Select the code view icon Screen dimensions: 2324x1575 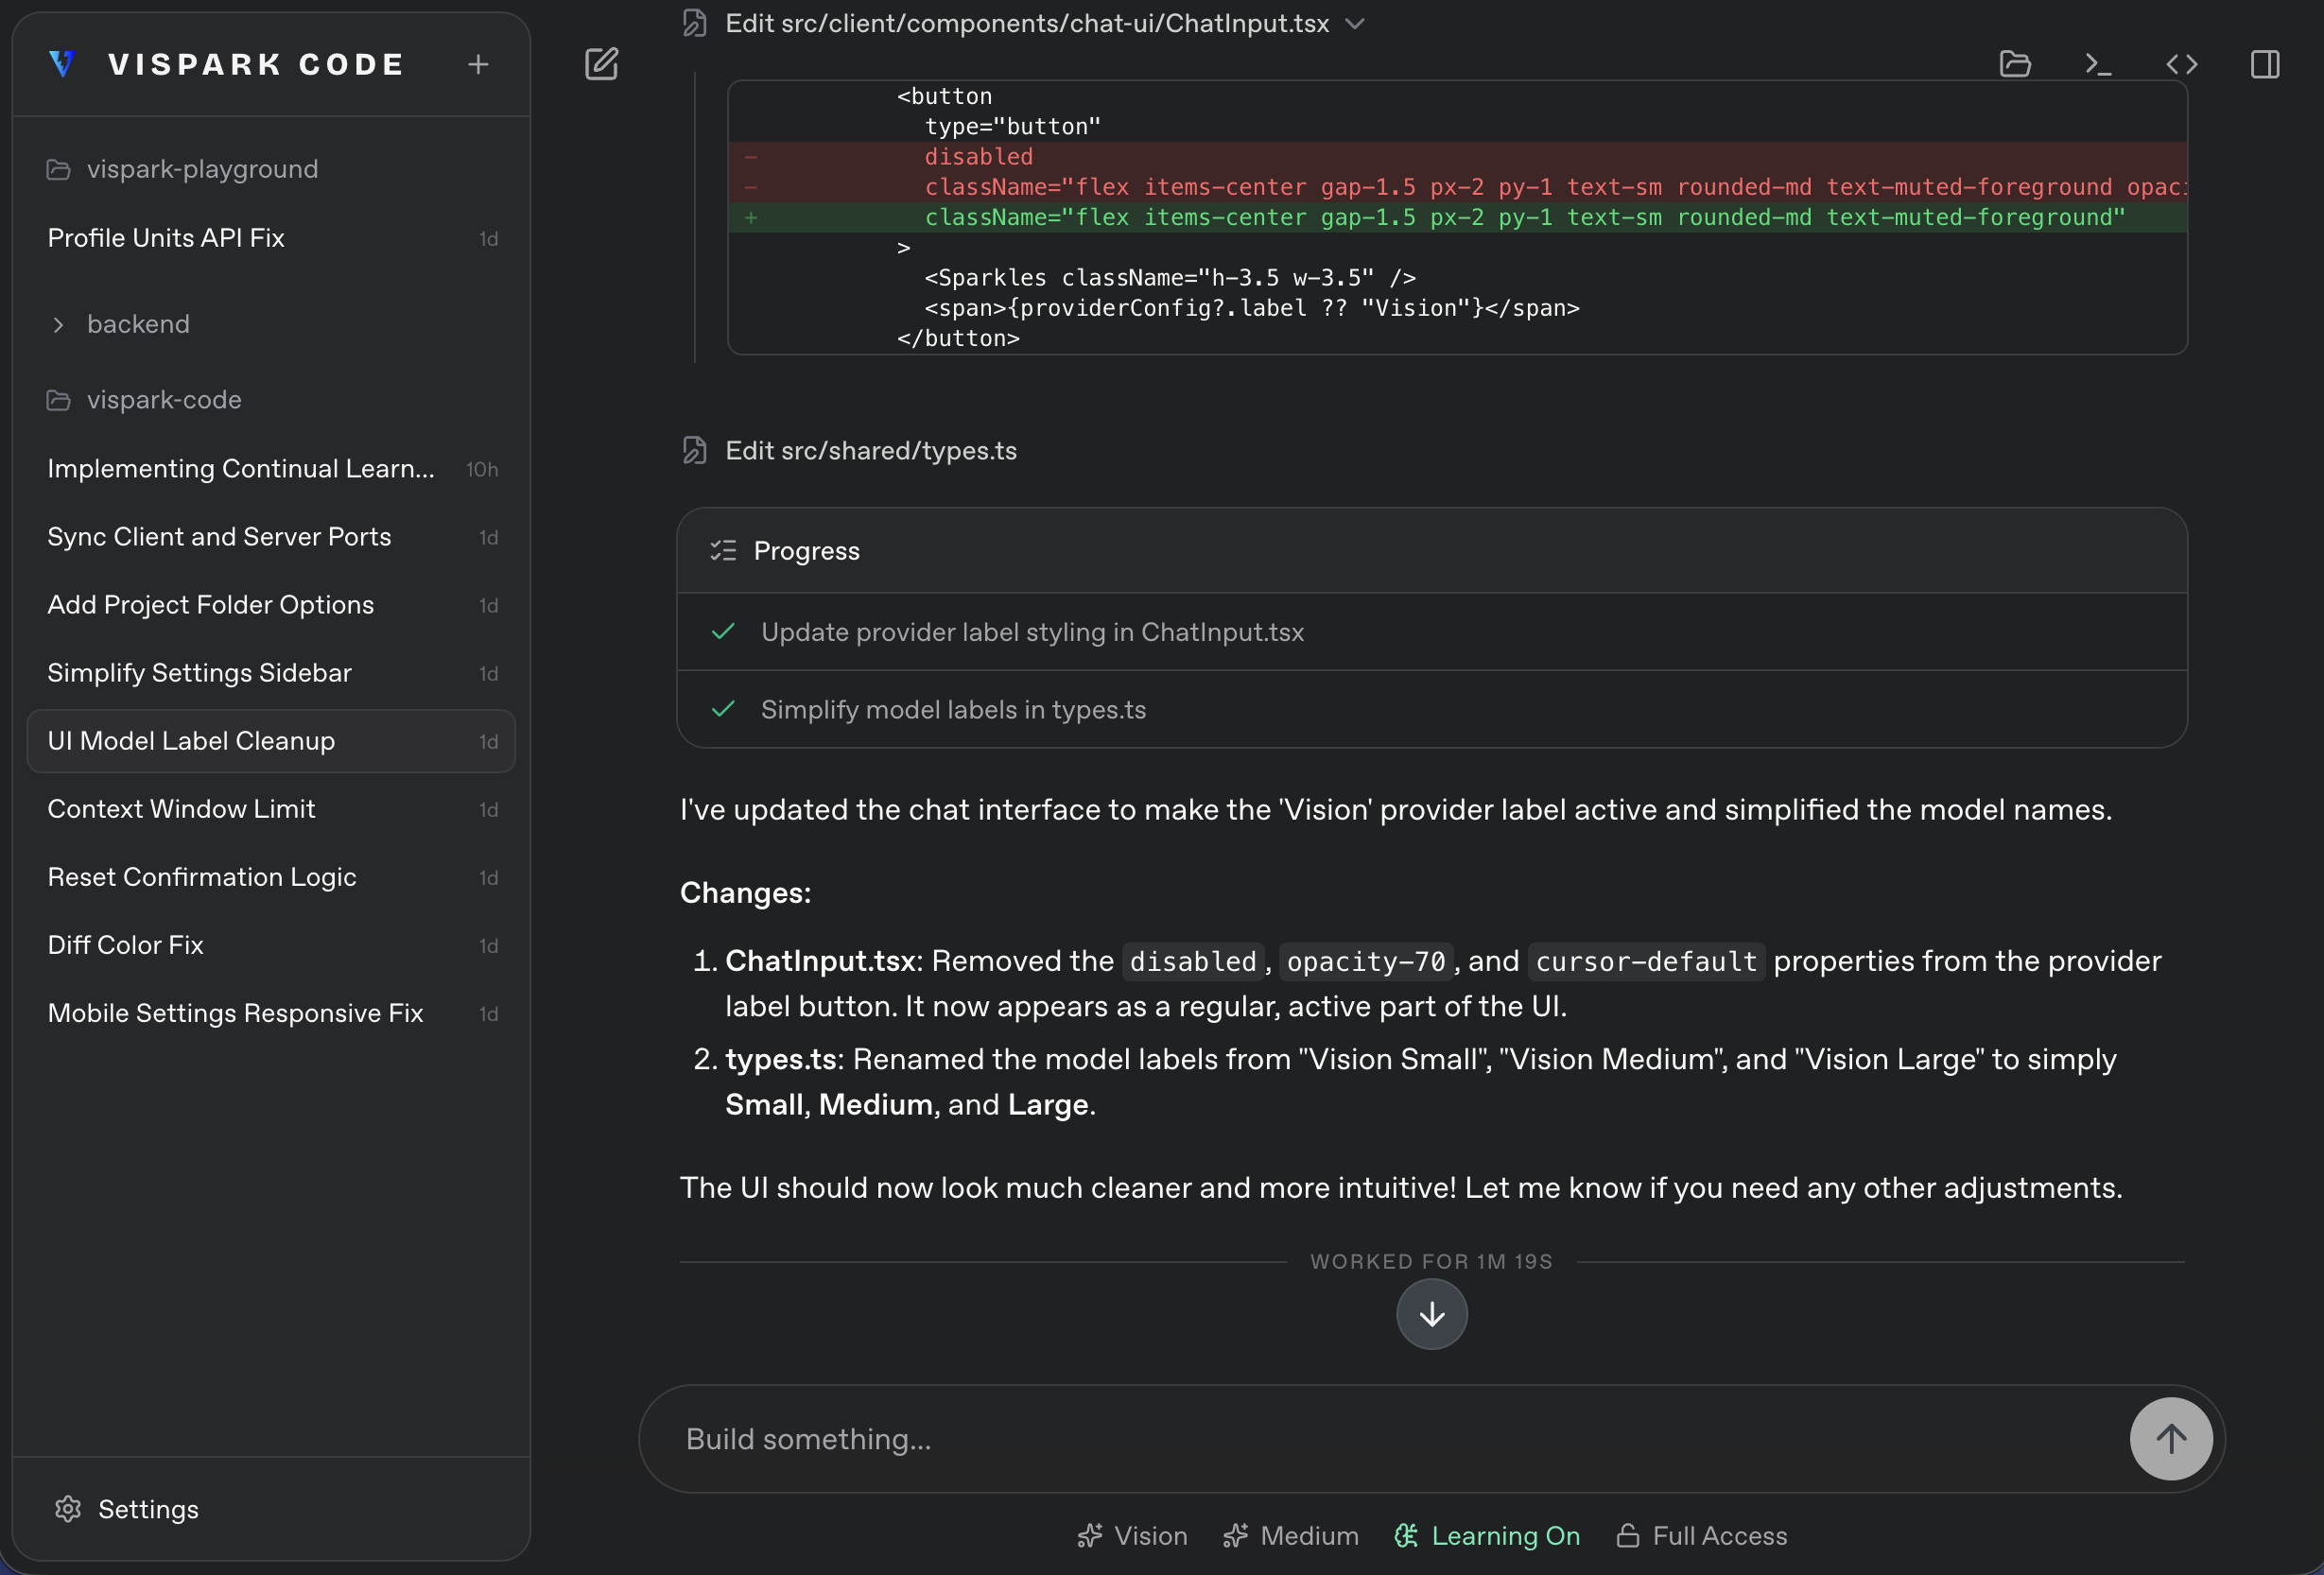point(2181,63)
